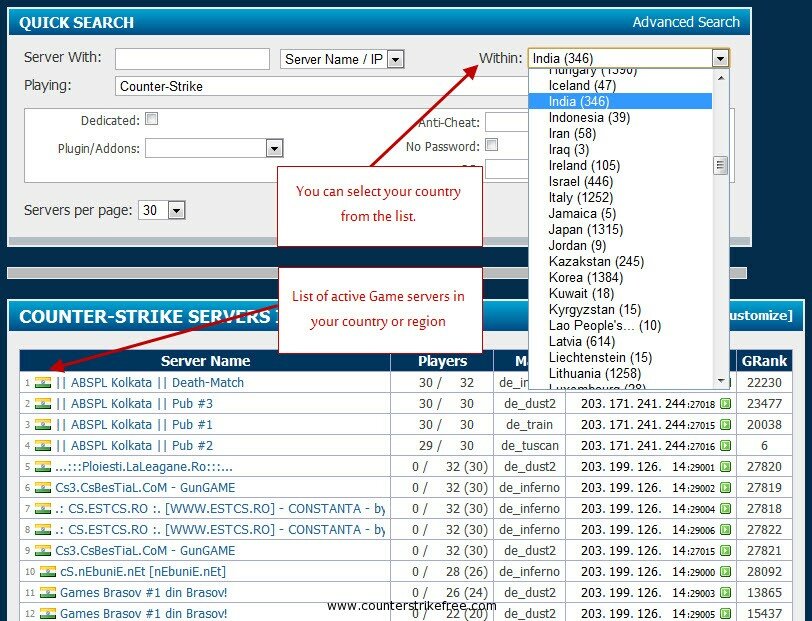Click the green icon beside port 29000
This screenshot has width=812, height=621.
coord(725,572)
